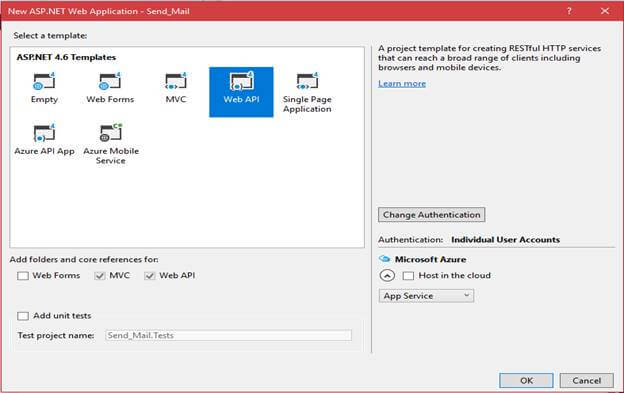Select the Azure Mobile Service template
The height and width of the screenshot is (393, 624).
(111, 144)
